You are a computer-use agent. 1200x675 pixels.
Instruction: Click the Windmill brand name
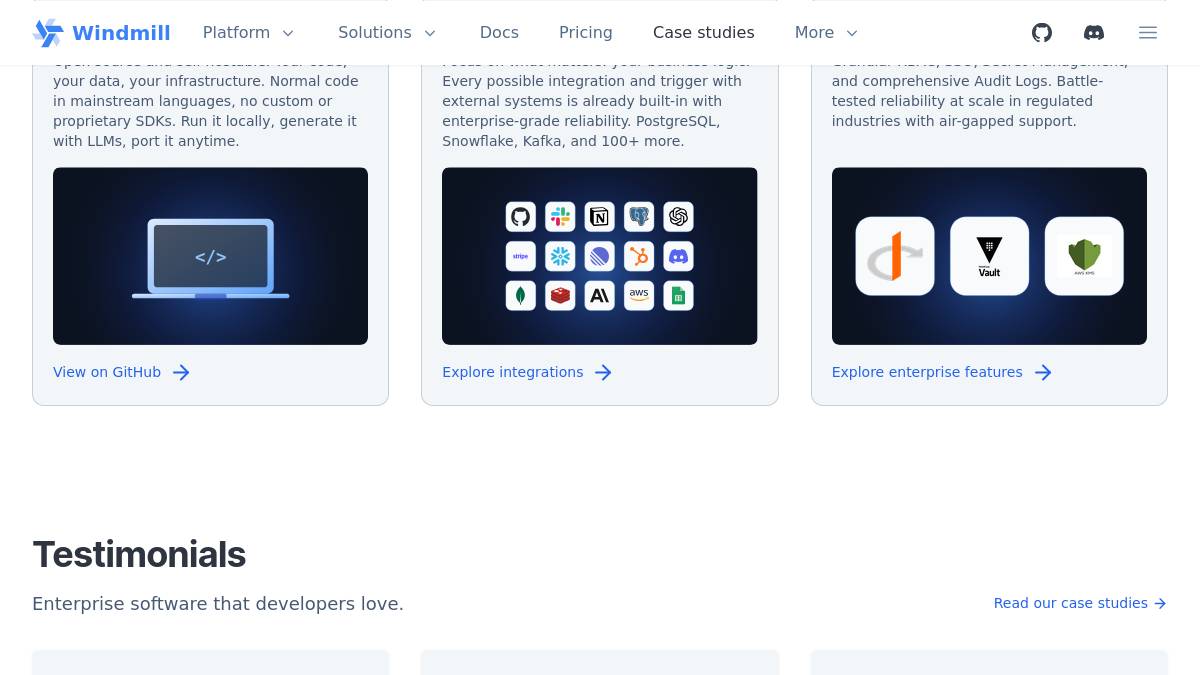coord(121,33)
